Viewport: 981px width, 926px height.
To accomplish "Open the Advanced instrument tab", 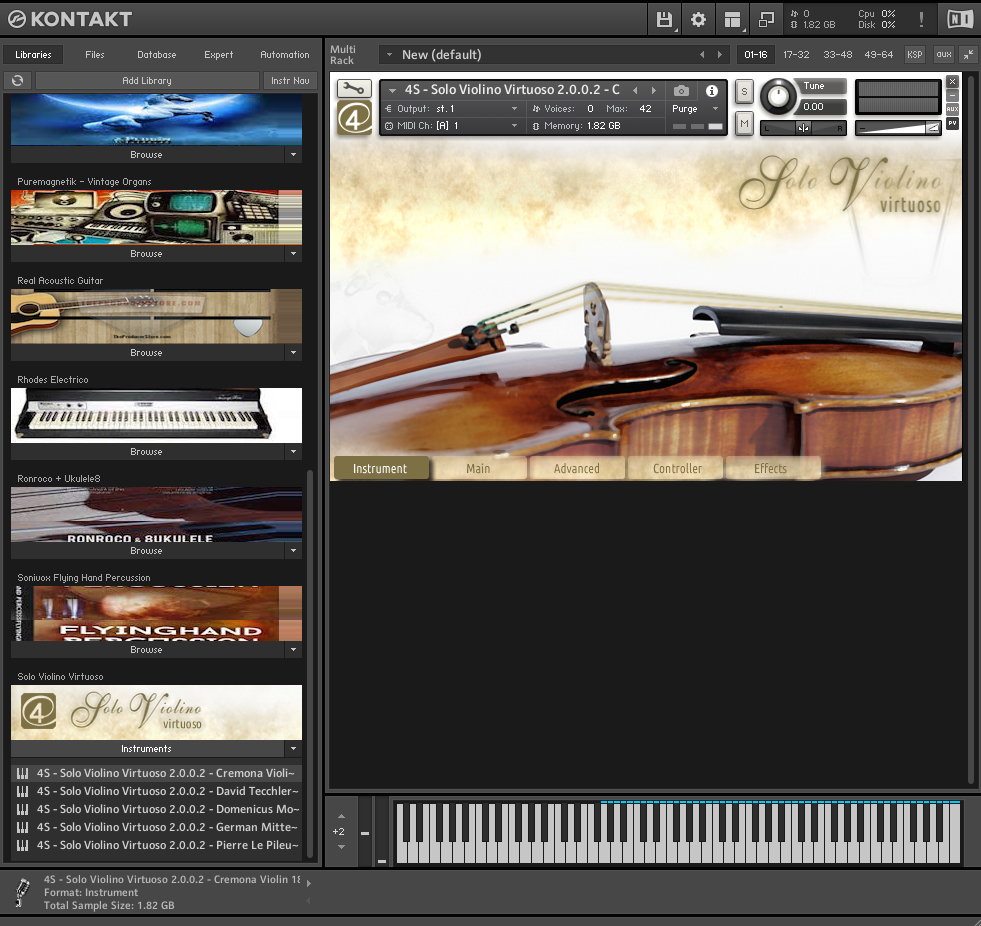I will 576,469.
